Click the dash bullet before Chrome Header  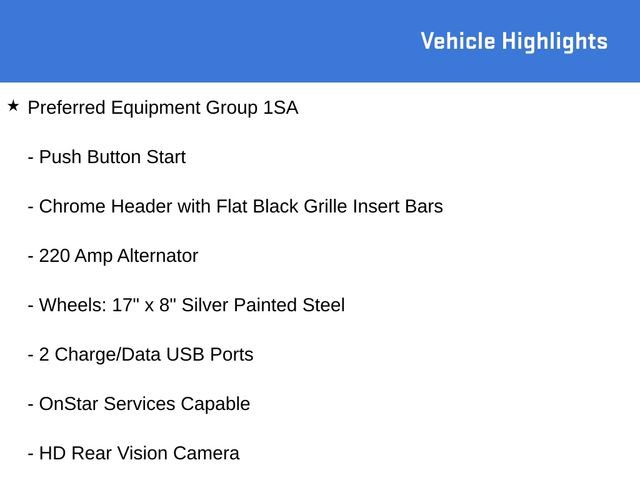click(x=31, y=208)
